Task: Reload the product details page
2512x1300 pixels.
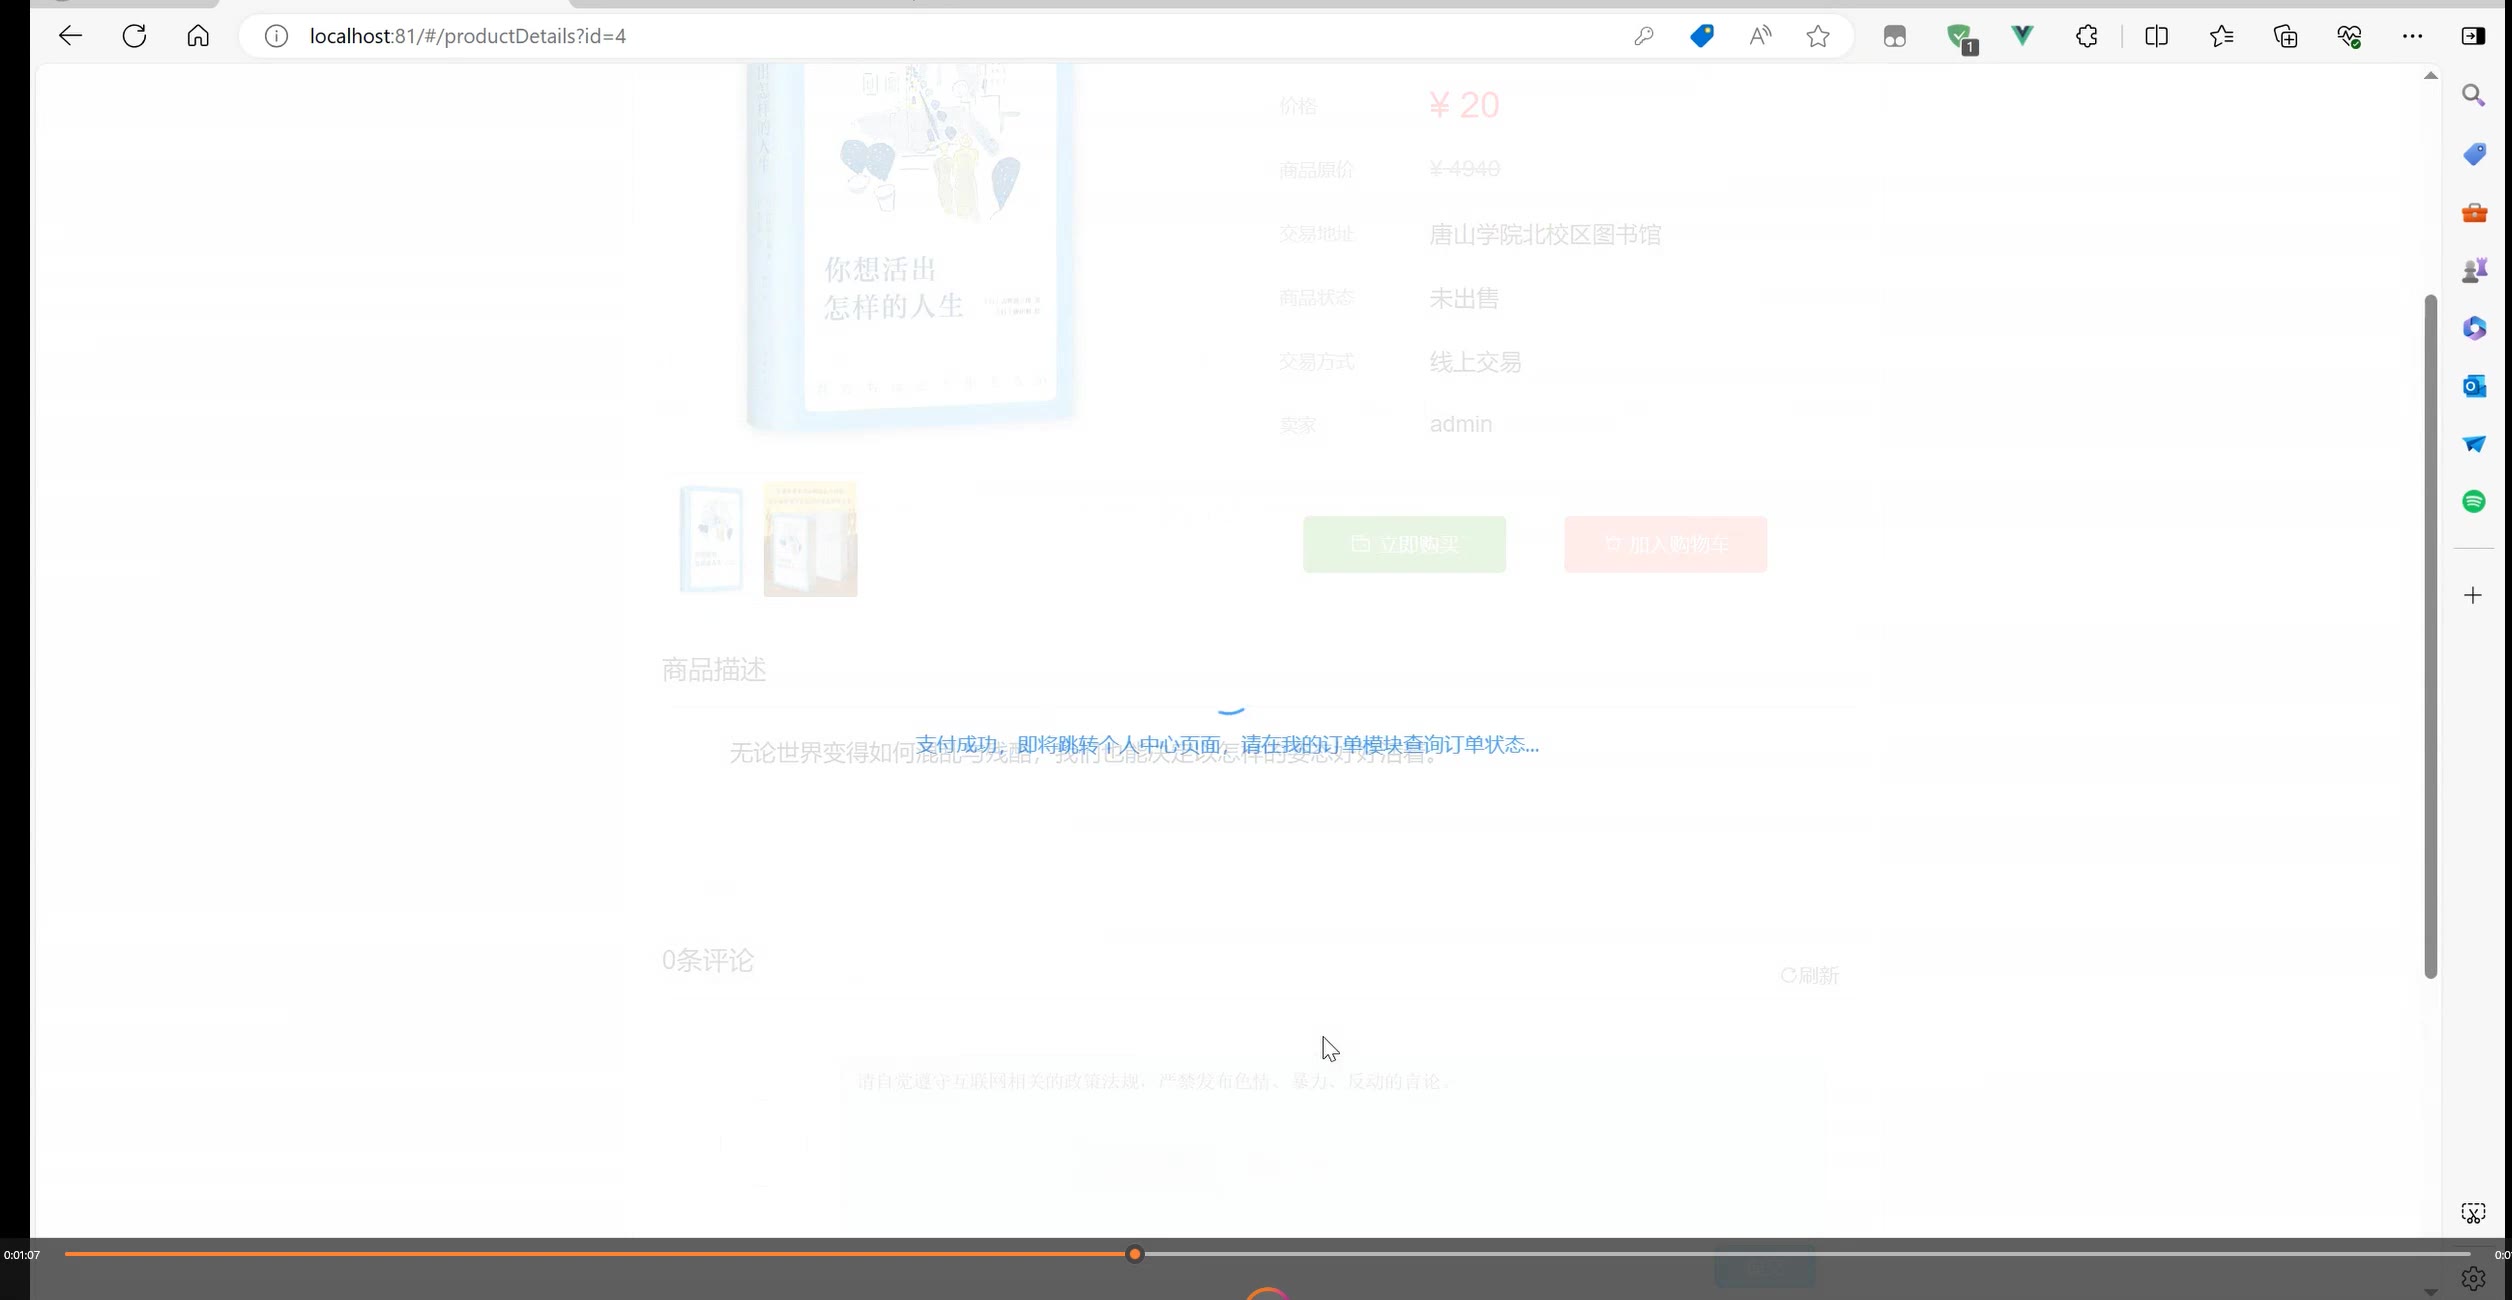Action: [x=134, y=36]
